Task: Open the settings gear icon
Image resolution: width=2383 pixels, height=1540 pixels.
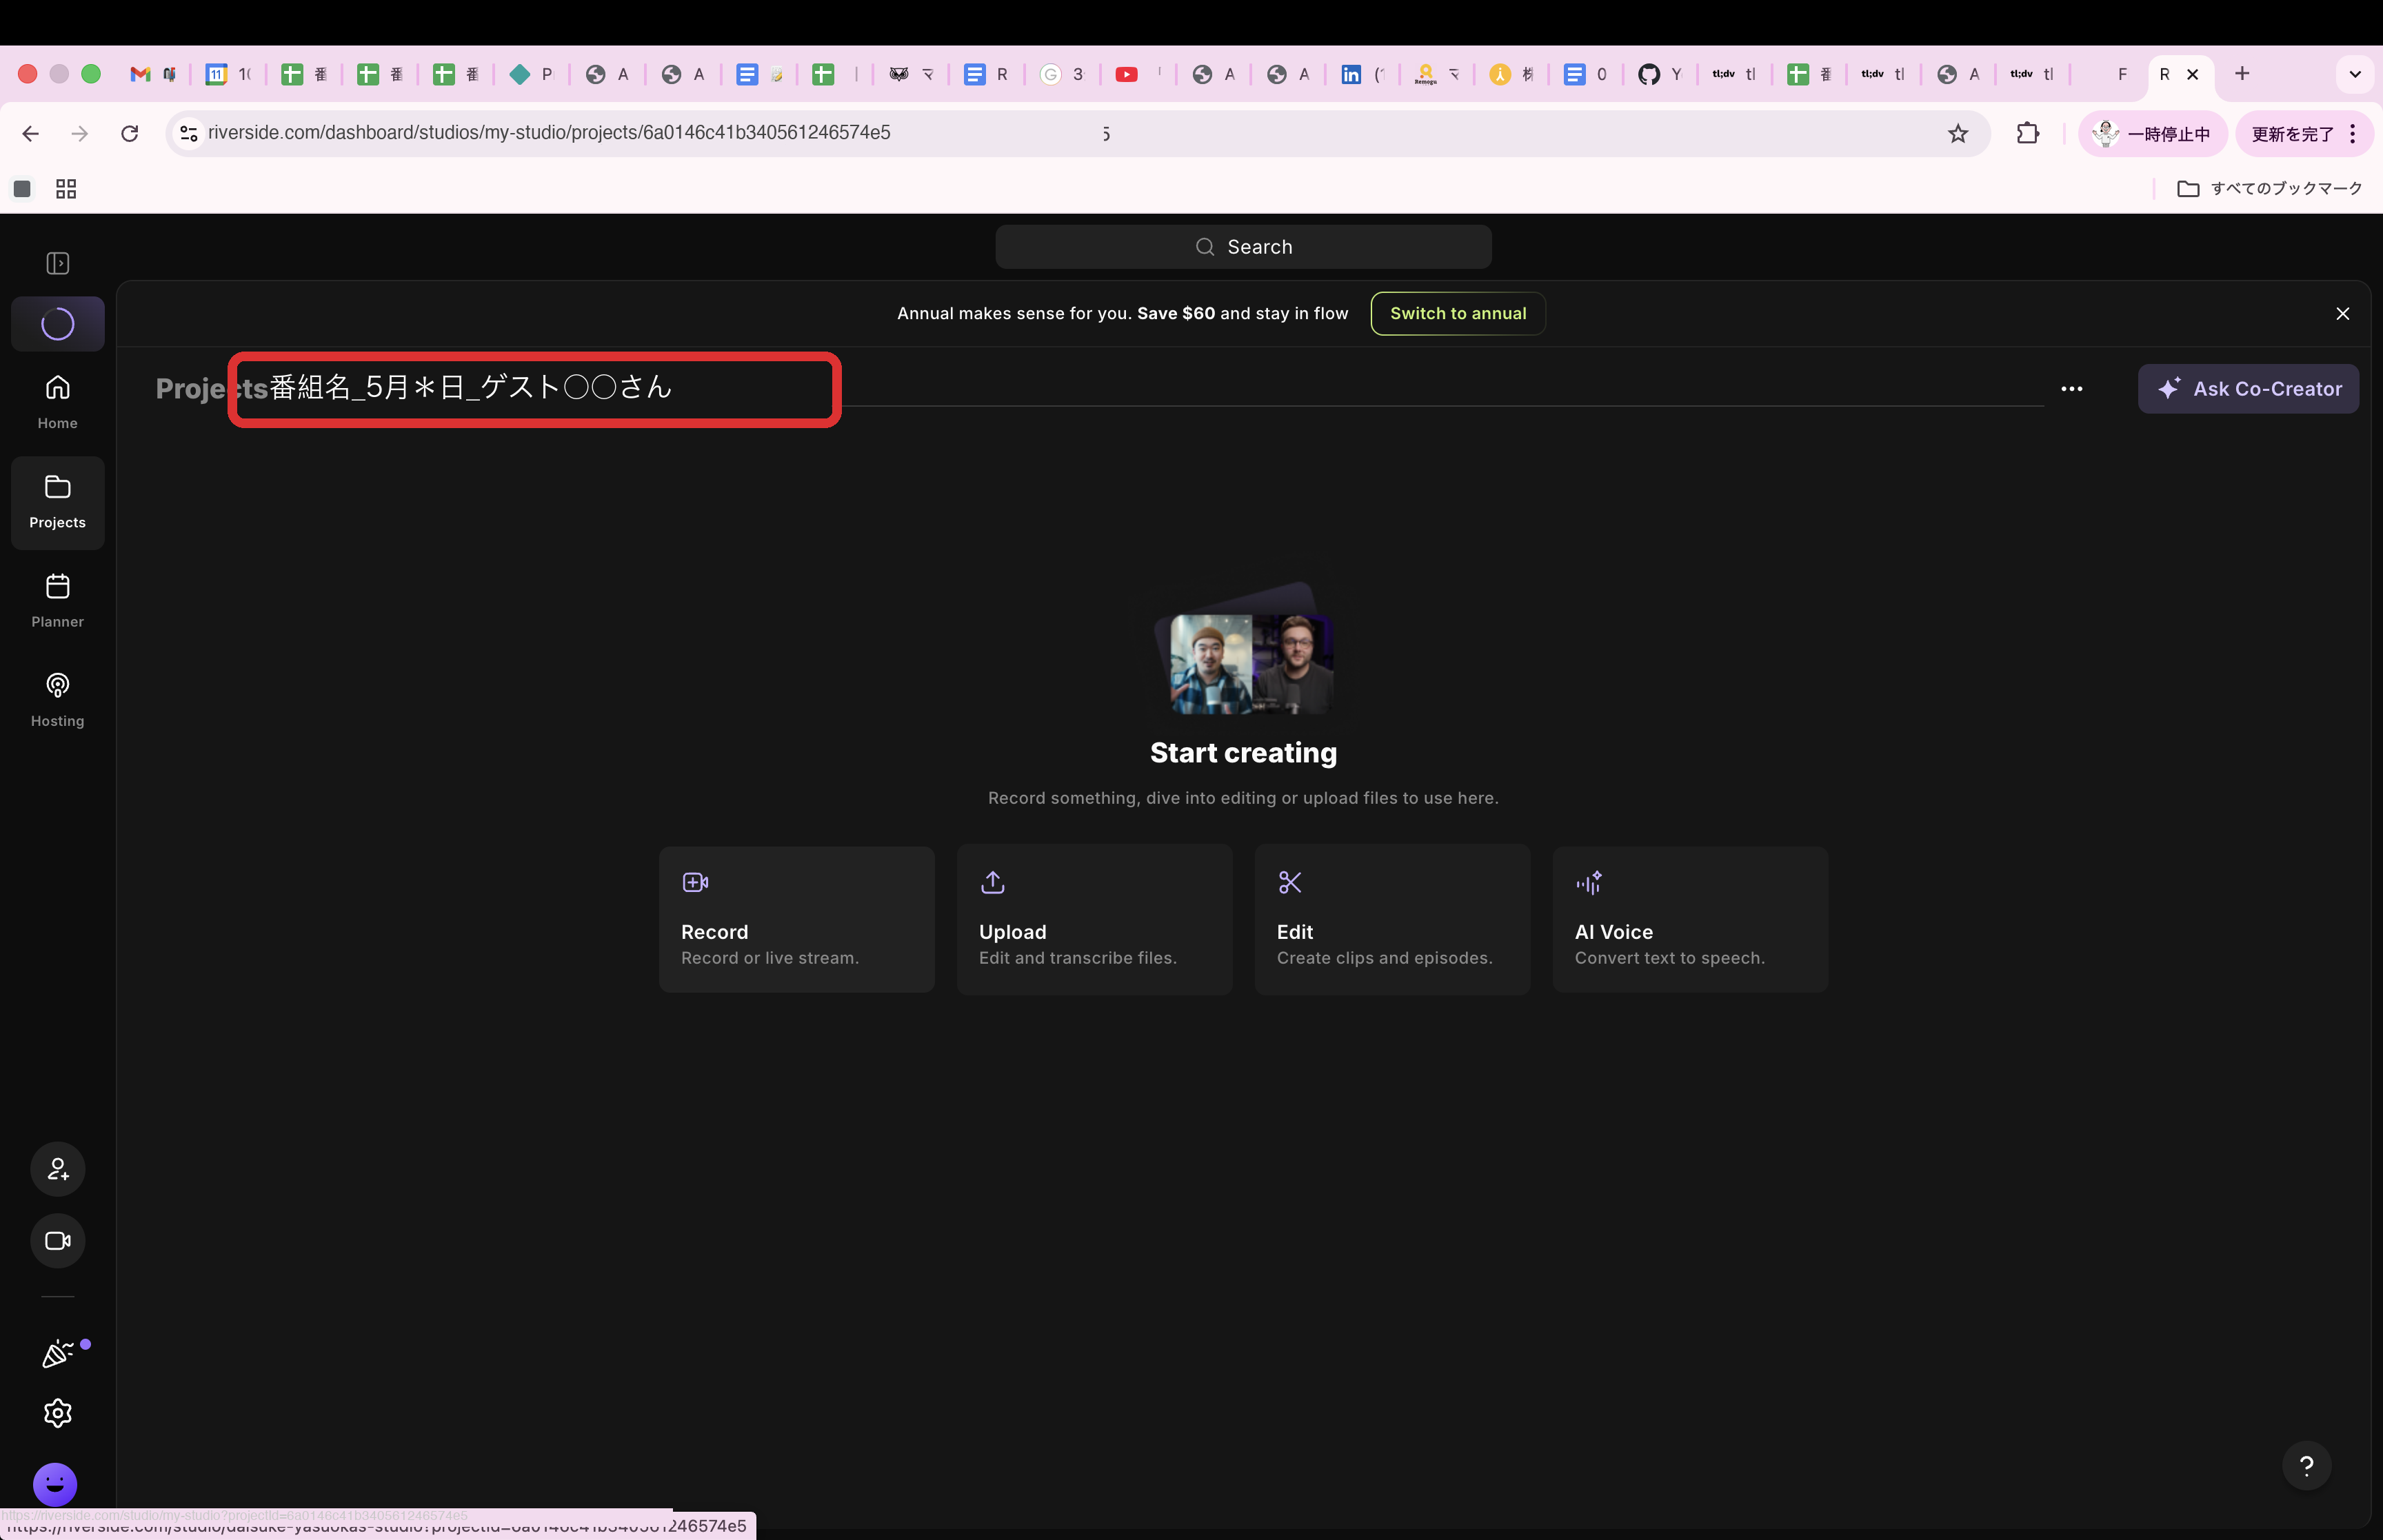Action: [x=57, y=1413]
